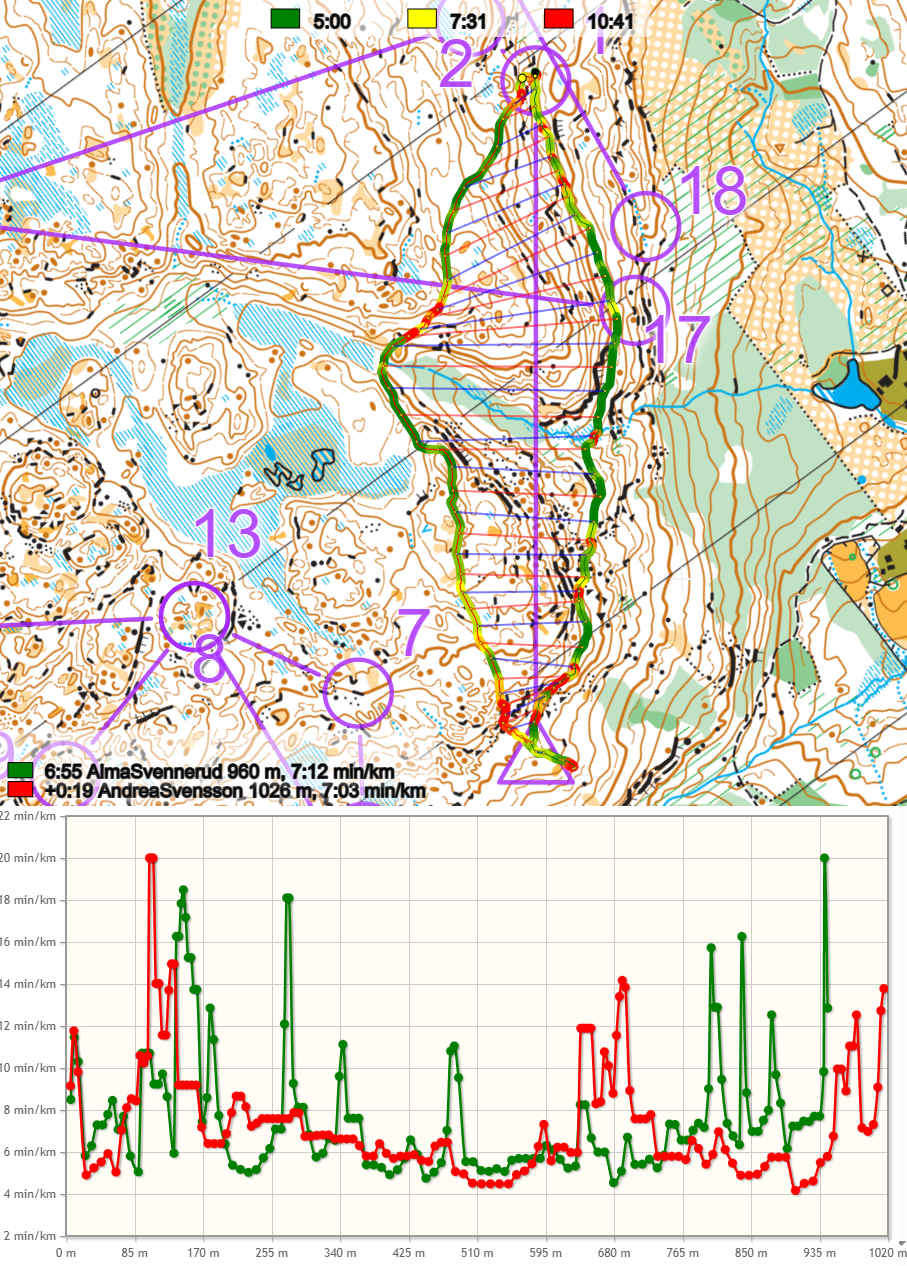The height and width of the screenshot is (1266, 907).
Task: Click the small dark pond symbols mid-map
Action: pos(300,468)
